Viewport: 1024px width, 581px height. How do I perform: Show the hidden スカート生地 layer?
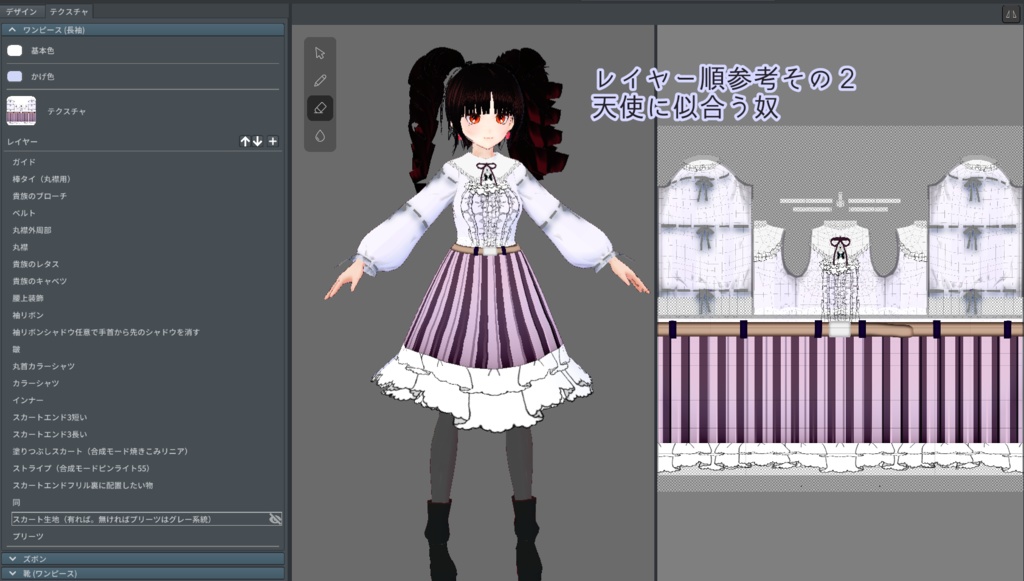coord(277,519)
